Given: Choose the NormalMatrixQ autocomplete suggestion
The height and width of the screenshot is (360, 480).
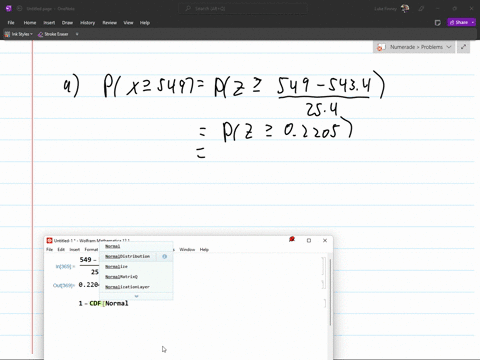Looking at the screenshot, I should point(136,277).
